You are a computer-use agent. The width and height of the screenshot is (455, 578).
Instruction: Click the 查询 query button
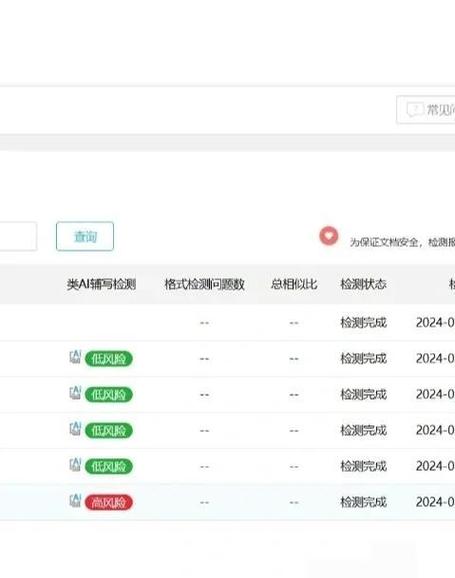click(85, 236)
